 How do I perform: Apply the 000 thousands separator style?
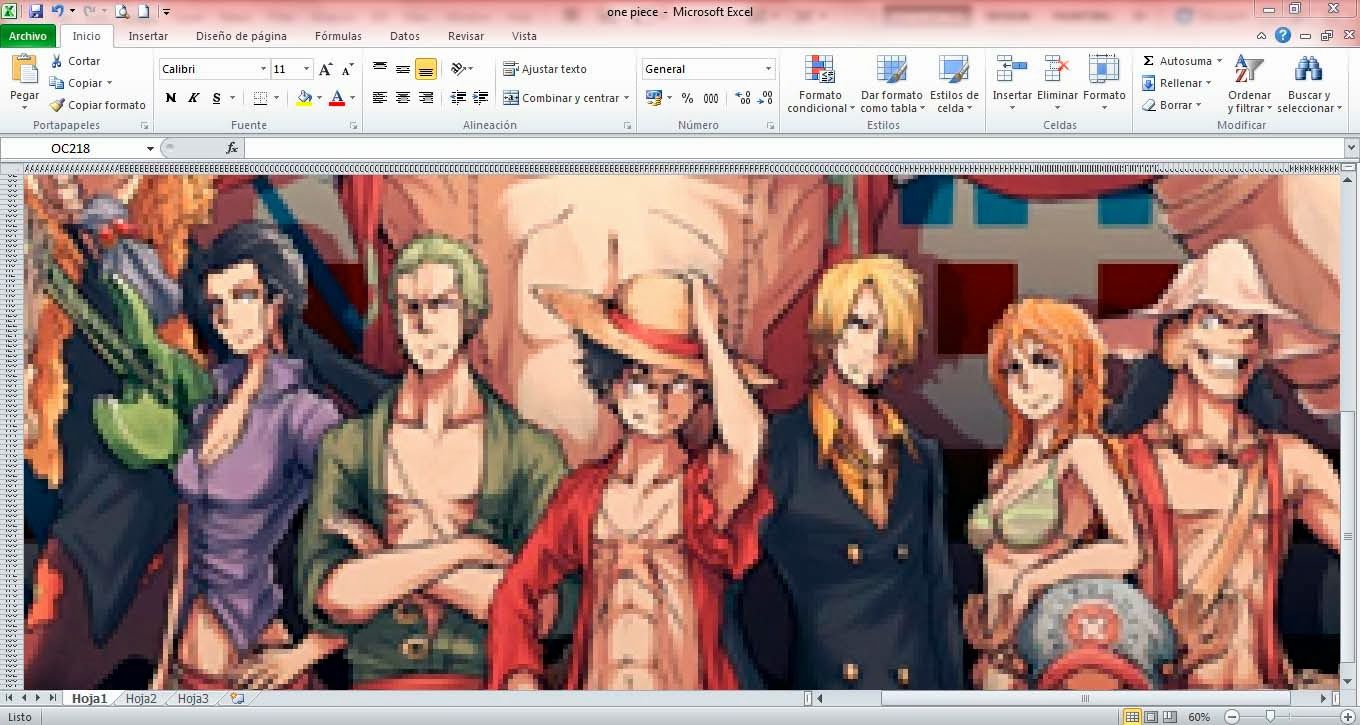(710, 98)
